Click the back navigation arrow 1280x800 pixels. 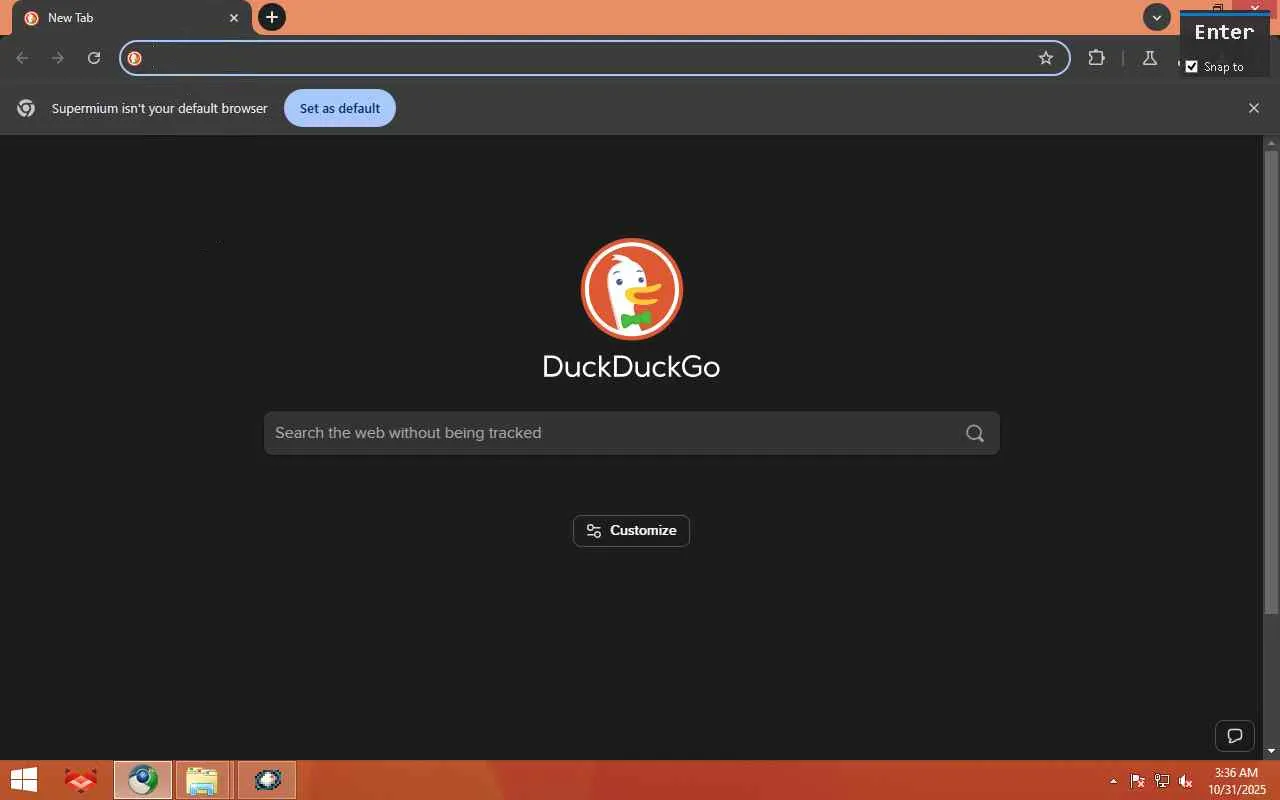coord(22,58)
